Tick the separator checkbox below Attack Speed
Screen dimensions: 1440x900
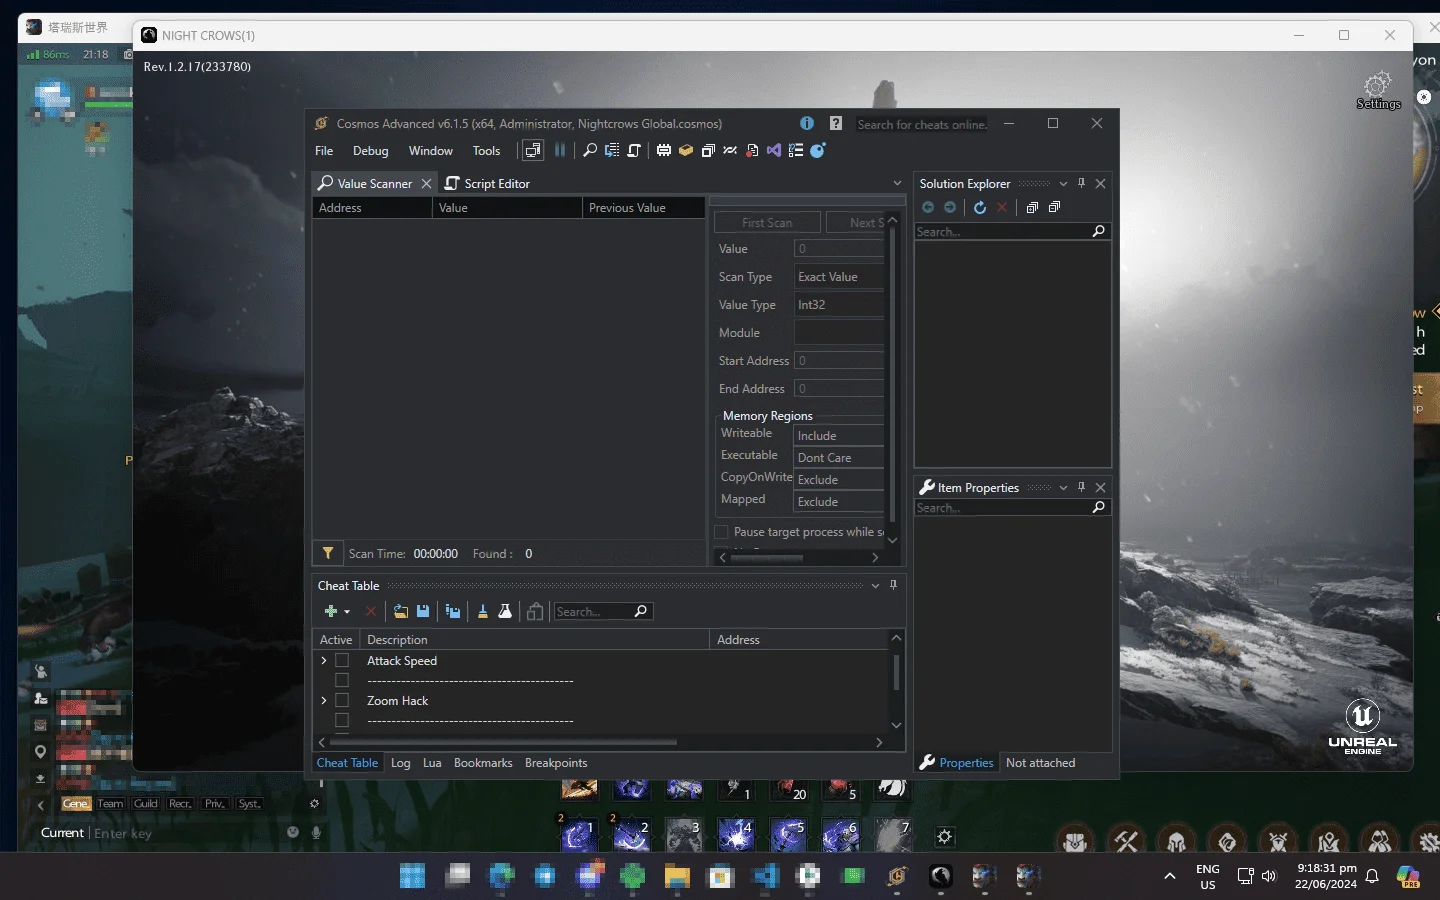coord(342,681)
